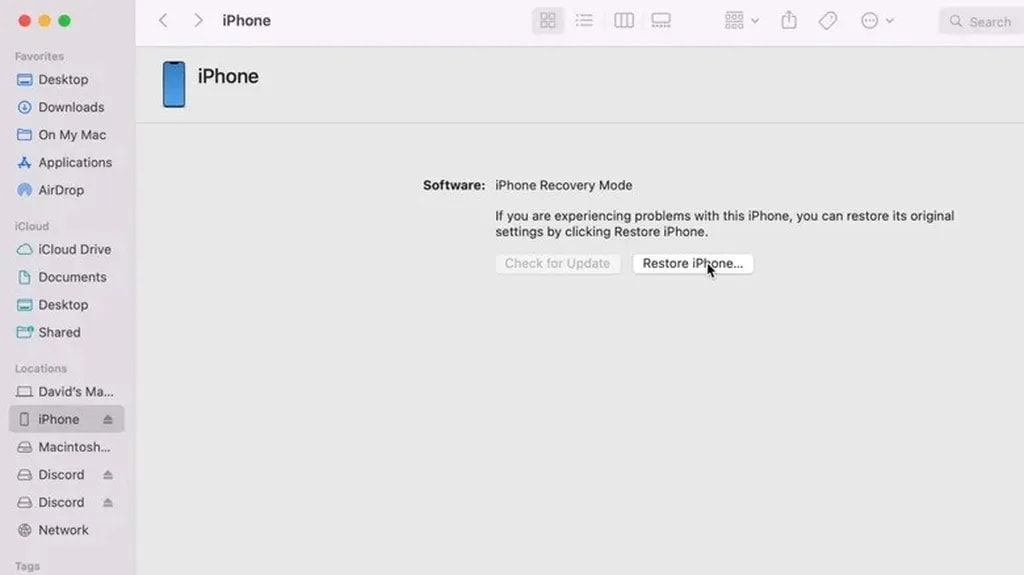Image resolution: width=1024 pixels, height=575 pixels.
Task: Open iCloud Drive in the sidebar
Action: click(74, 250)
